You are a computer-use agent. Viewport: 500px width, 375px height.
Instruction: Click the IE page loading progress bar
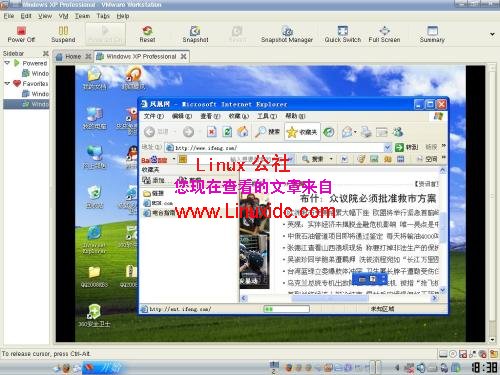pyautogui.click(x=286, y=309)
